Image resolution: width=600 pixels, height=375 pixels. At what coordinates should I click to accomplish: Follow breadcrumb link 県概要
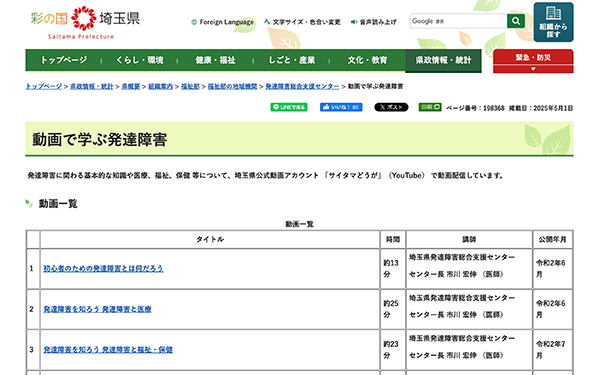(x=131, y=86)
